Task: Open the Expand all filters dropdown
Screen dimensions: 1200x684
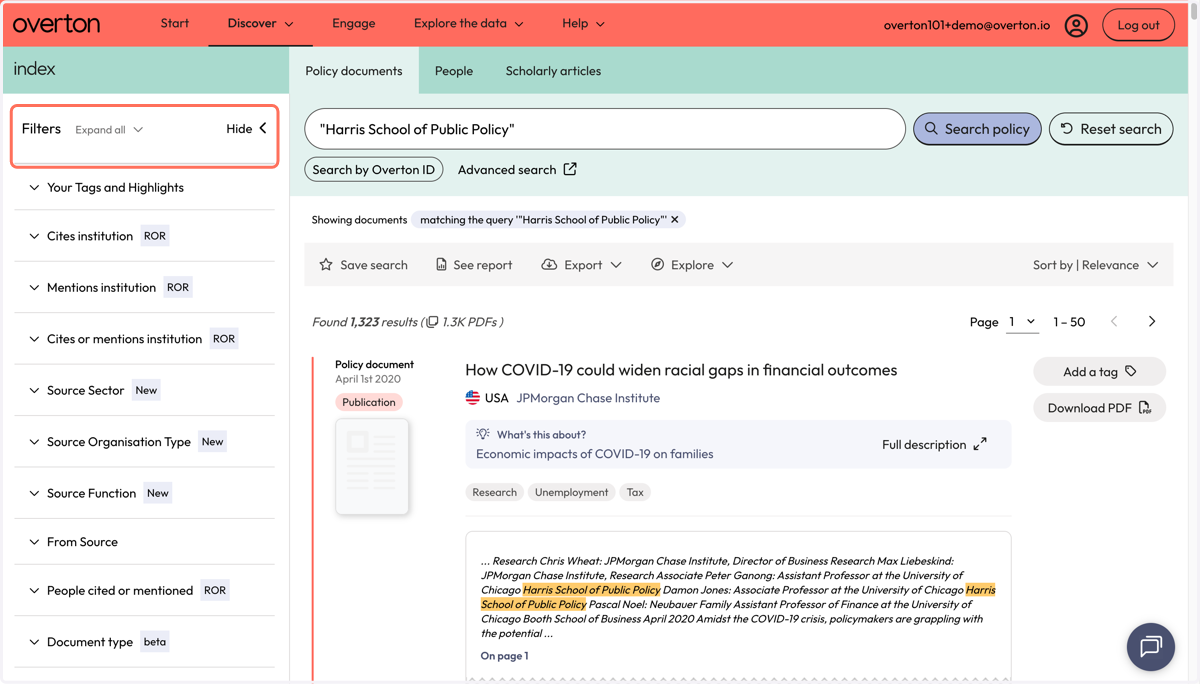Action: click(109, 130)
